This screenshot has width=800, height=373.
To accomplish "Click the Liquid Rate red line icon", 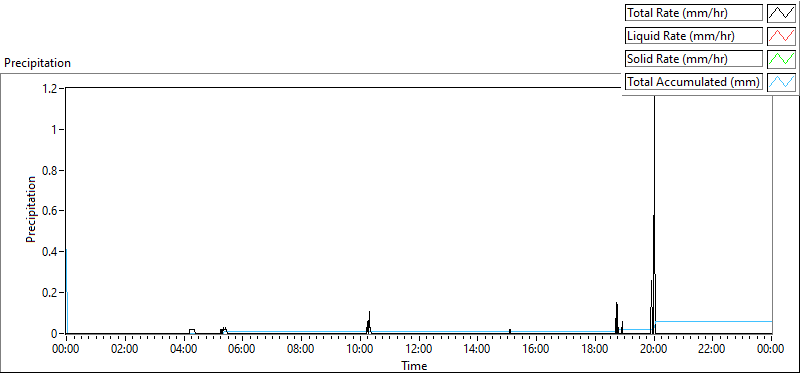I will (x=781, y=36).
